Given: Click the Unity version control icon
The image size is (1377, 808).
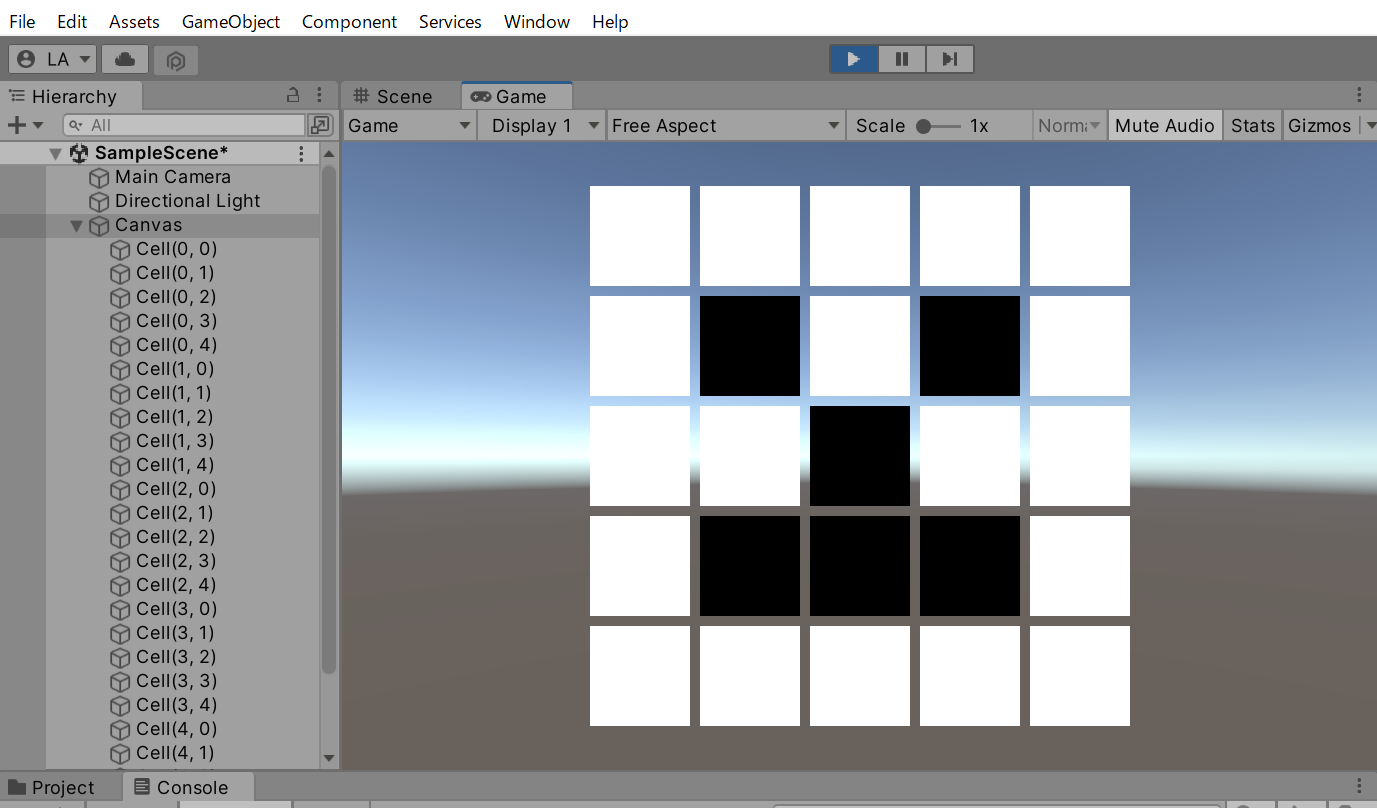Looking at the screenshot, I should tap(176, 60).
